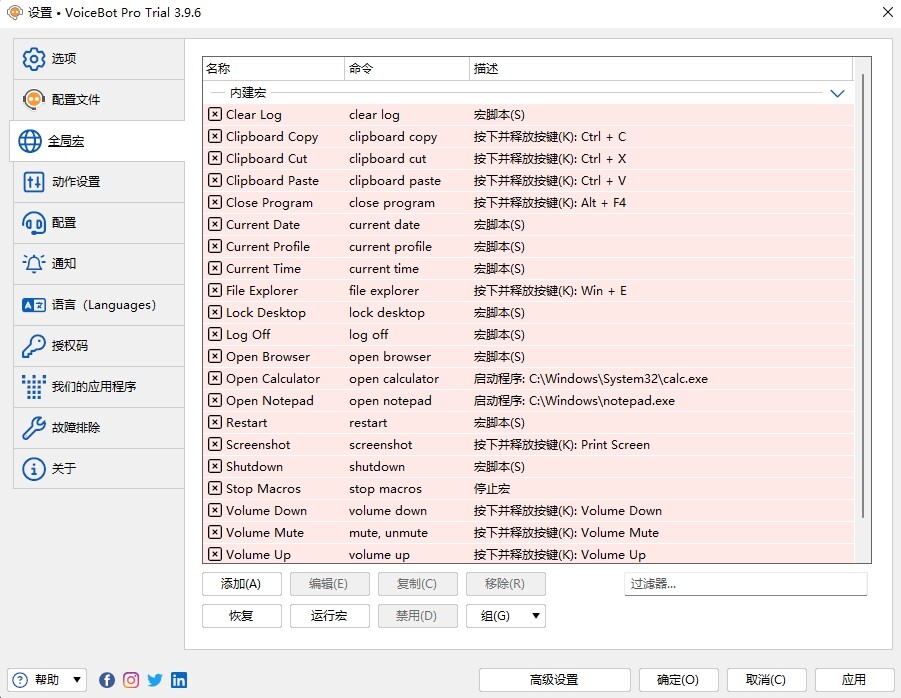This screenshot has height=698, width=901.
Task: Click the question mark help icon
Action: pyautogui.click(x=20, y=680)
